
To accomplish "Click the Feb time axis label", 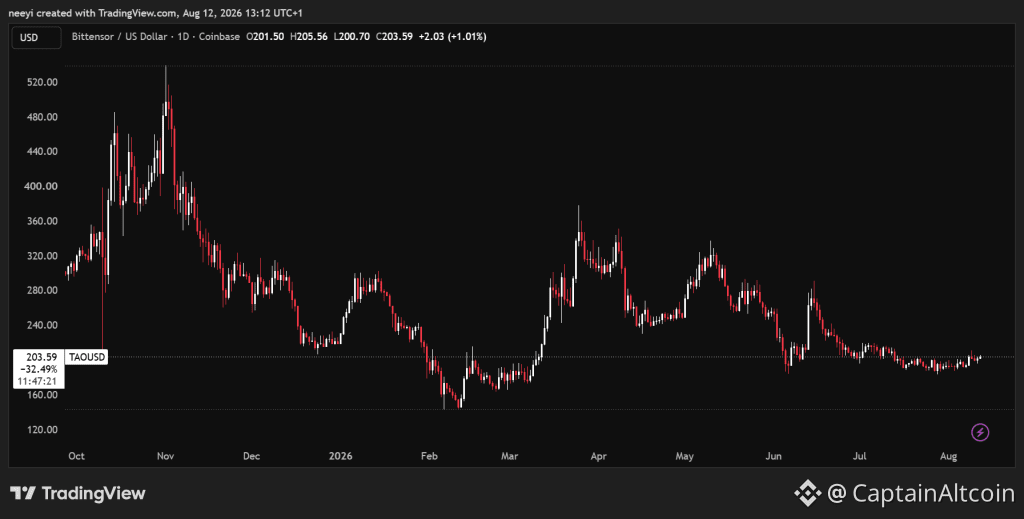I will (429, 456).
